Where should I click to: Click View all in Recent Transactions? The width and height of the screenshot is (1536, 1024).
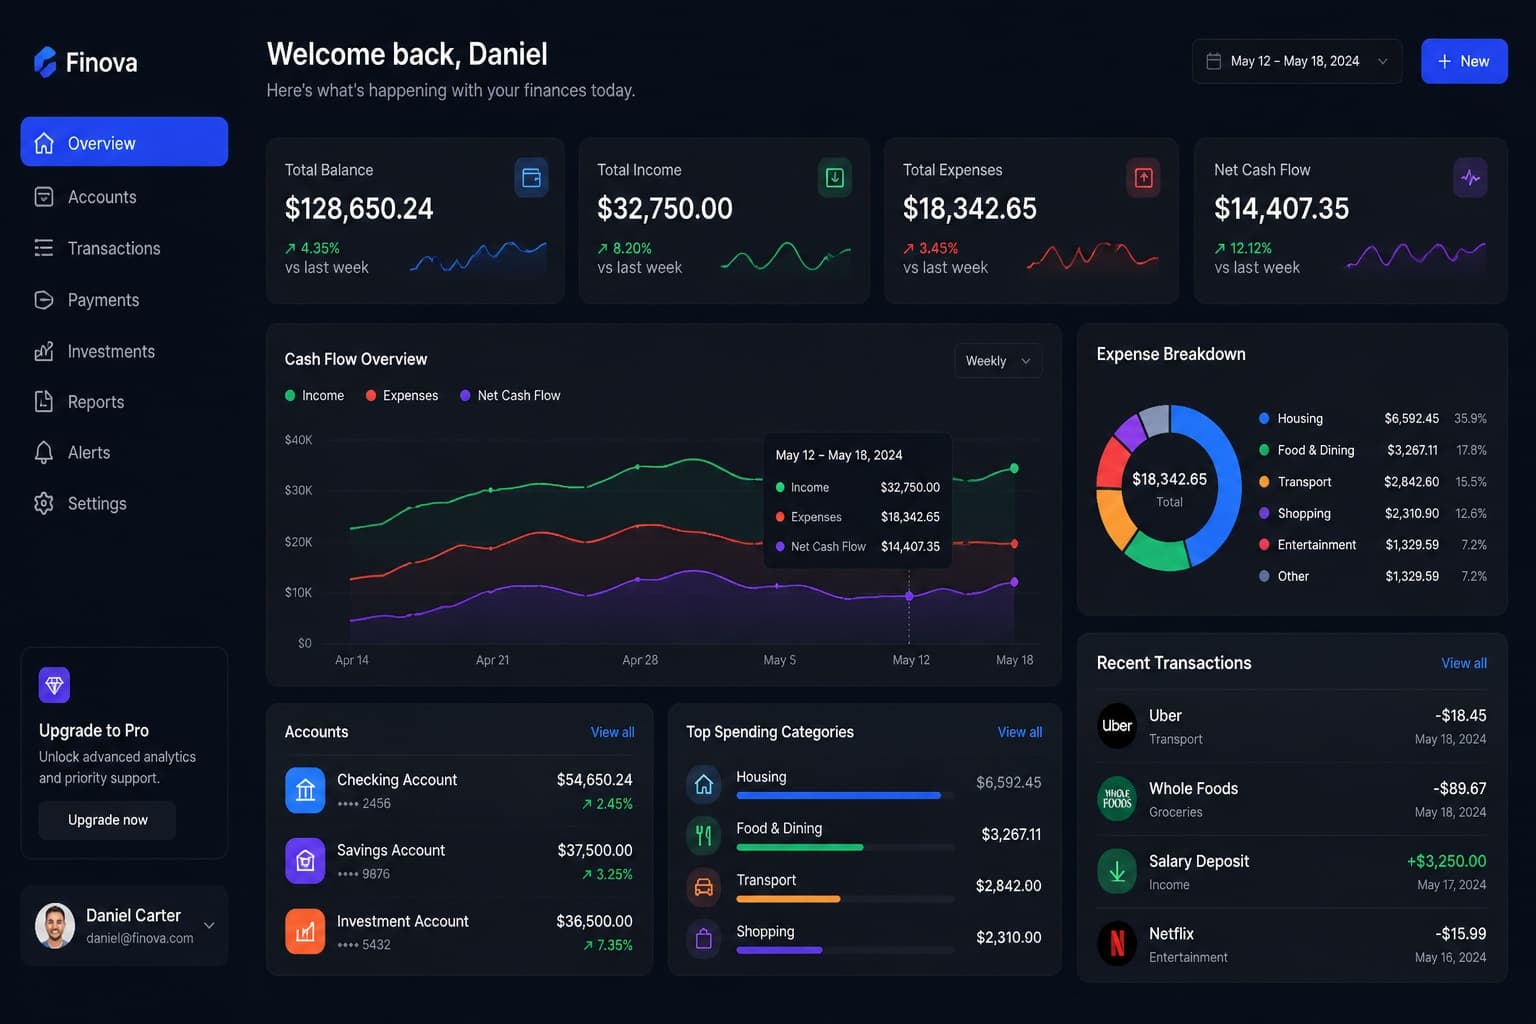pyautogui.click(x=1464, y=663)
